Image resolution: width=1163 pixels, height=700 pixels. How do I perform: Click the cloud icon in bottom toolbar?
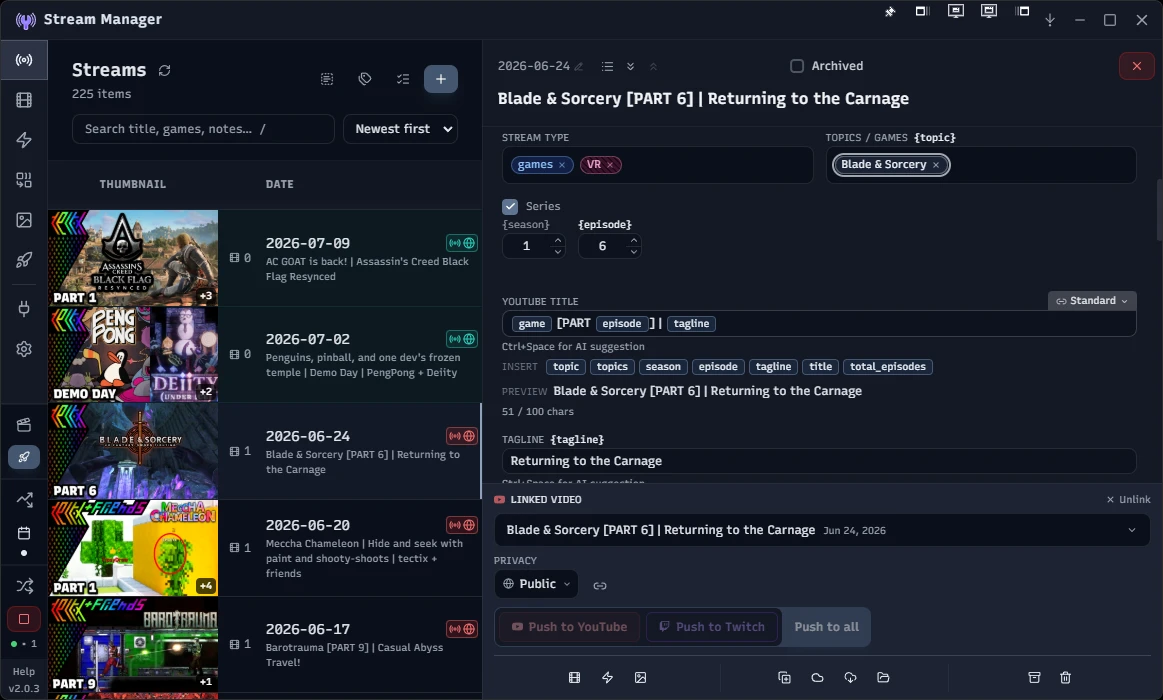817,678
